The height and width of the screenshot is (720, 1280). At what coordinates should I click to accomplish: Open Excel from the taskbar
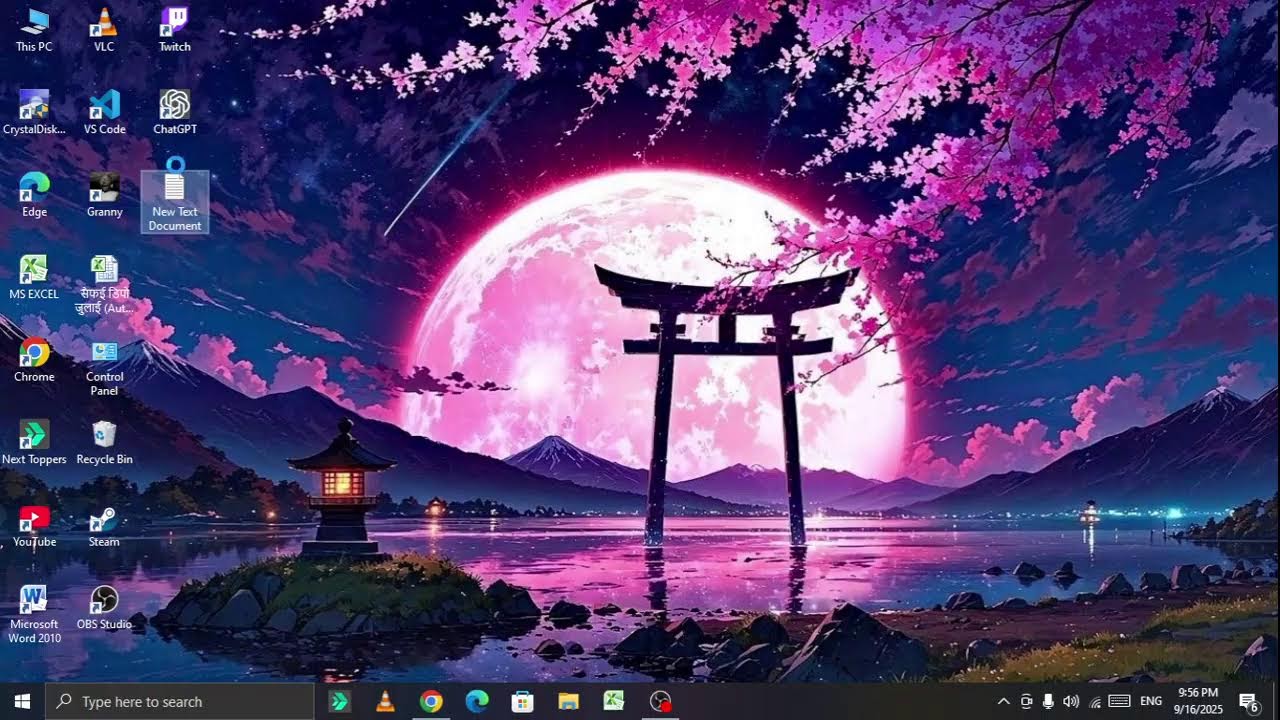coord(614,701)
